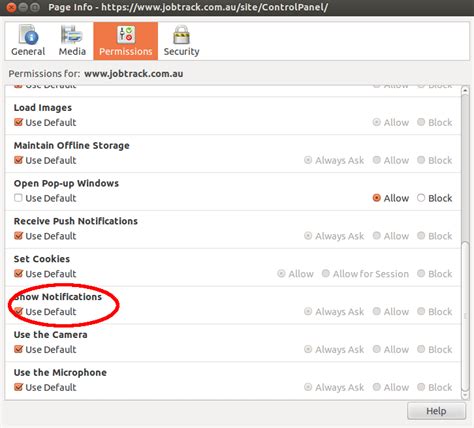Switch to Permissions tab label

(126, 52)
